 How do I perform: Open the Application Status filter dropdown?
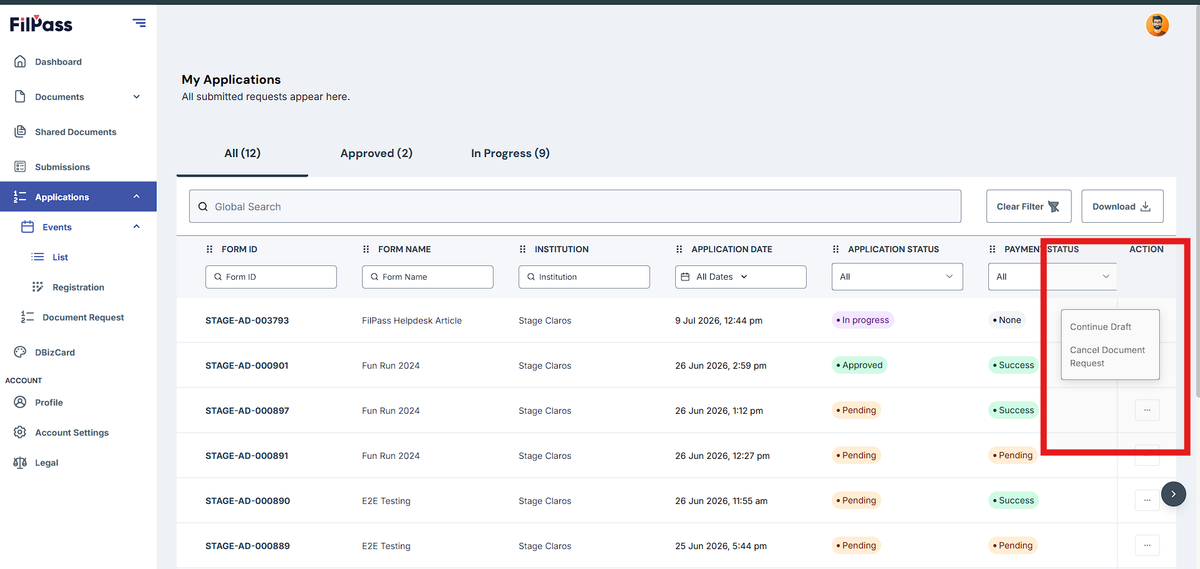897,277
